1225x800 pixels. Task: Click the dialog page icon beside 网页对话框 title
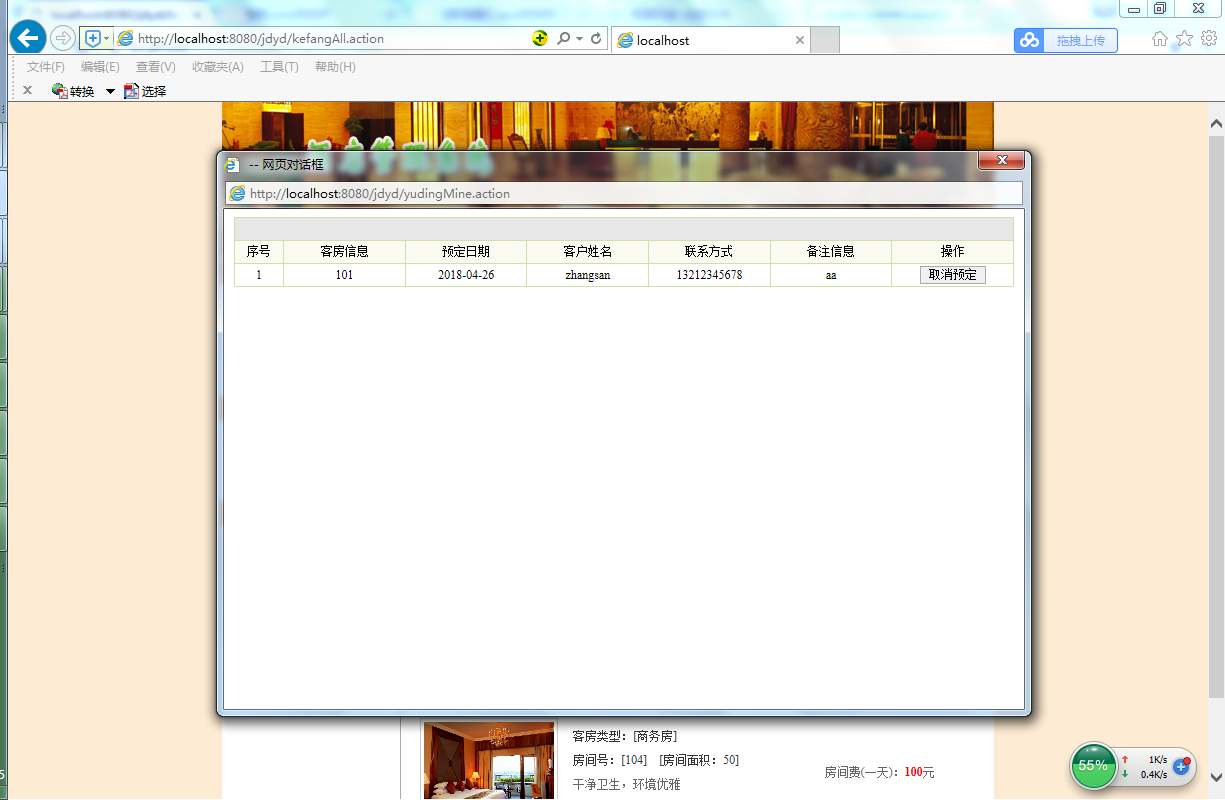coord(233,164)
